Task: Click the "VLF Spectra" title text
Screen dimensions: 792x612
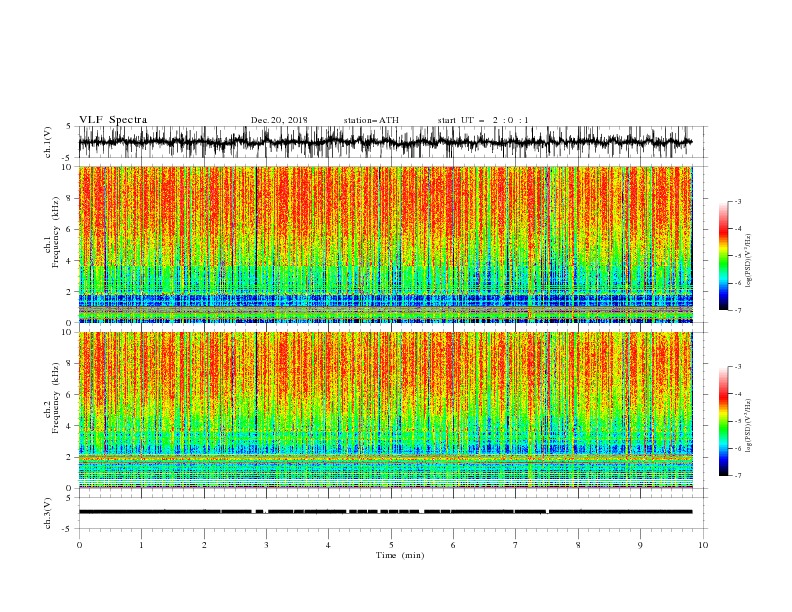Action: (x=113, y=120)
